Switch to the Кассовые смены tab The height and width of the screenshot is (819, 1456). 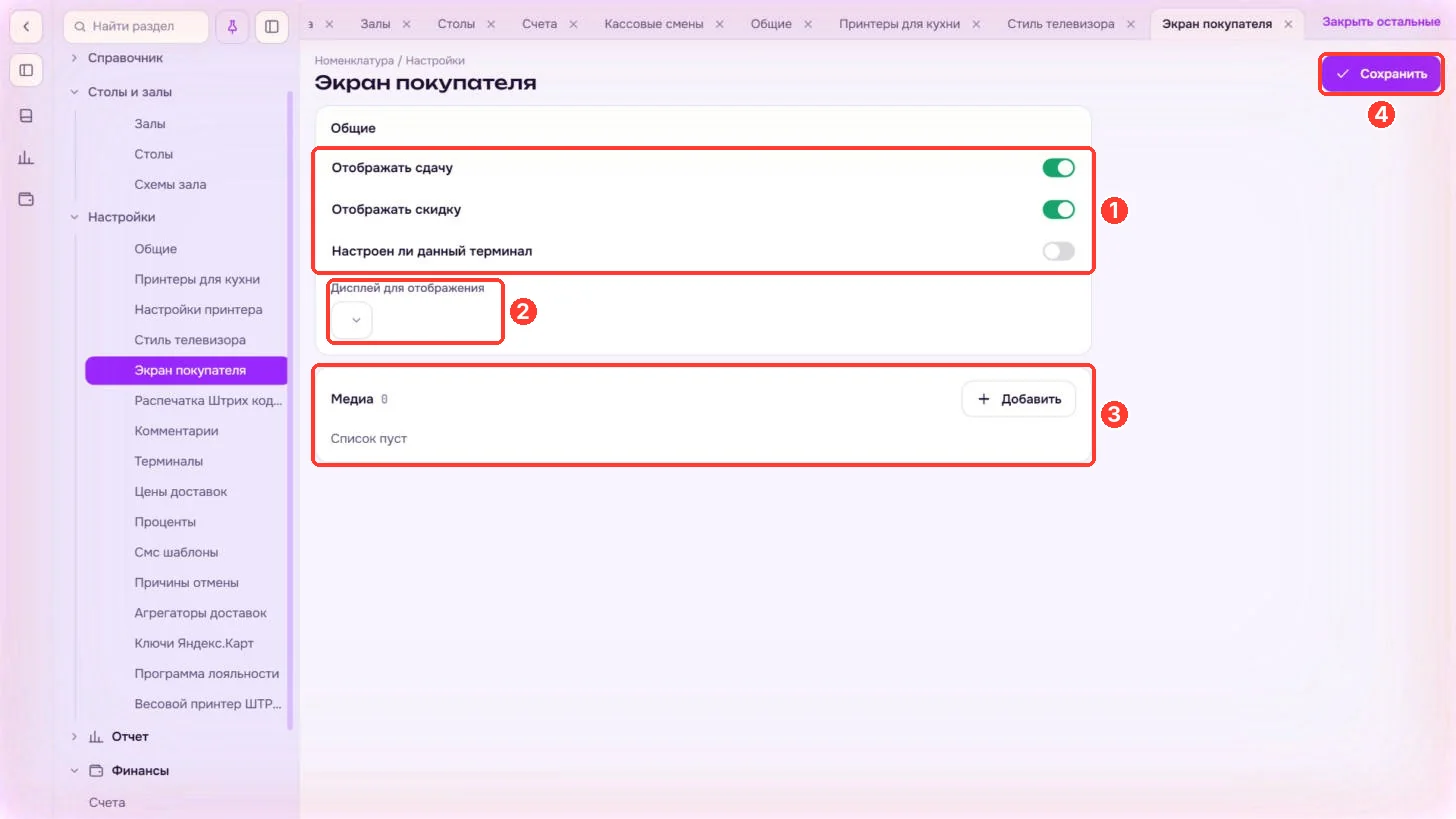(x=654, y=24)
